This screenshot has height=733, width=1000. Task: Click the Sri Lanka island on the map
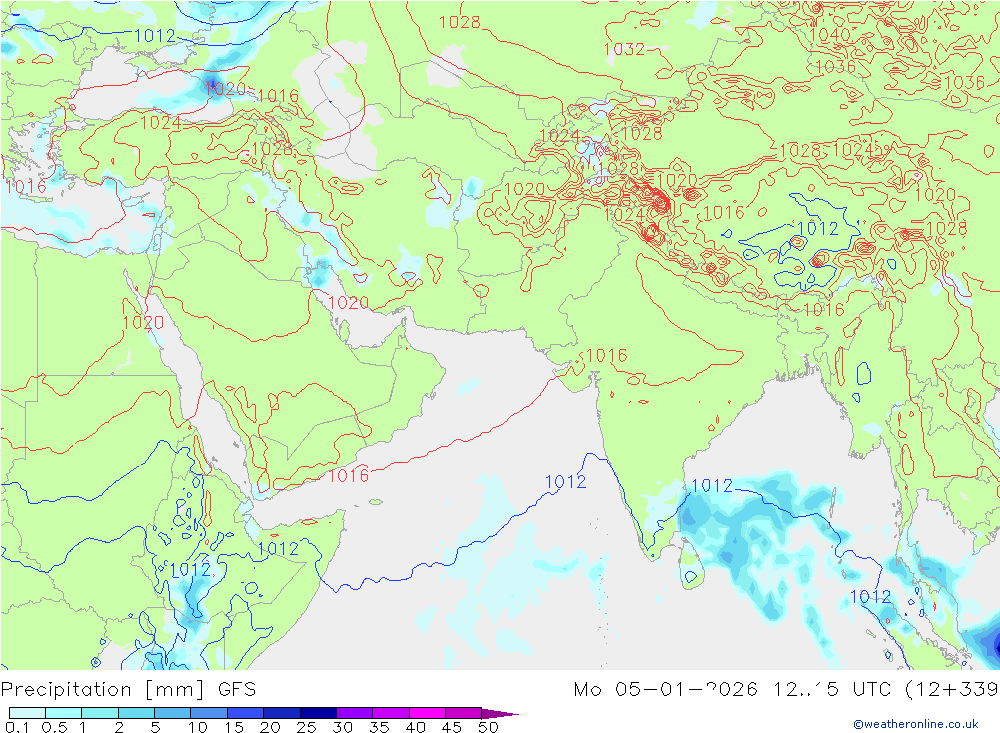point(691,565)
